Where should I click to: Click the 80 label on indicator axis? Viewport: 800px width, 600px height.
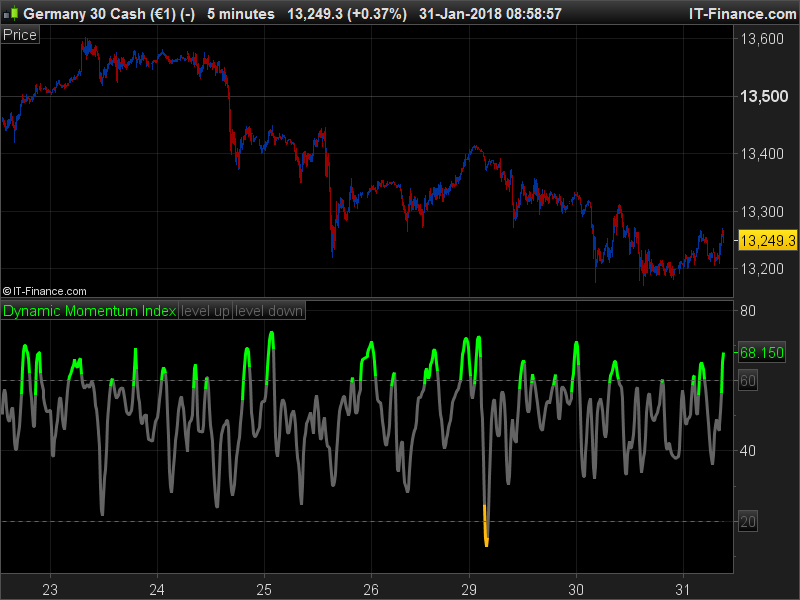click(x=747, y=311)
